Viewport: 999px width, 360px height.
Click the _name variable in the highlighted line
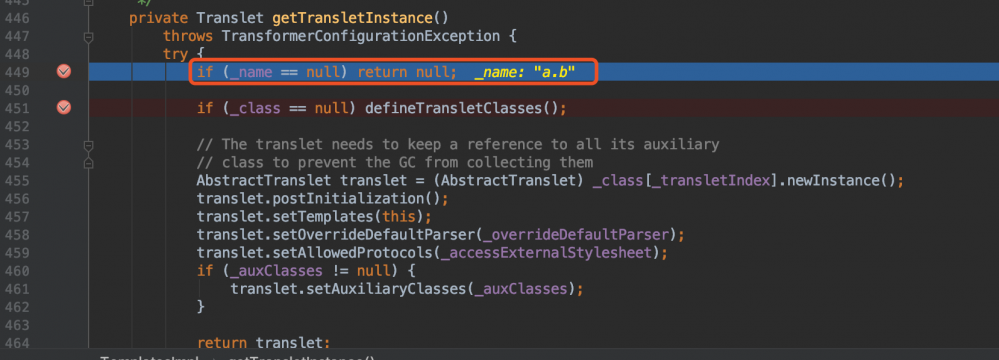click(251, 73)
